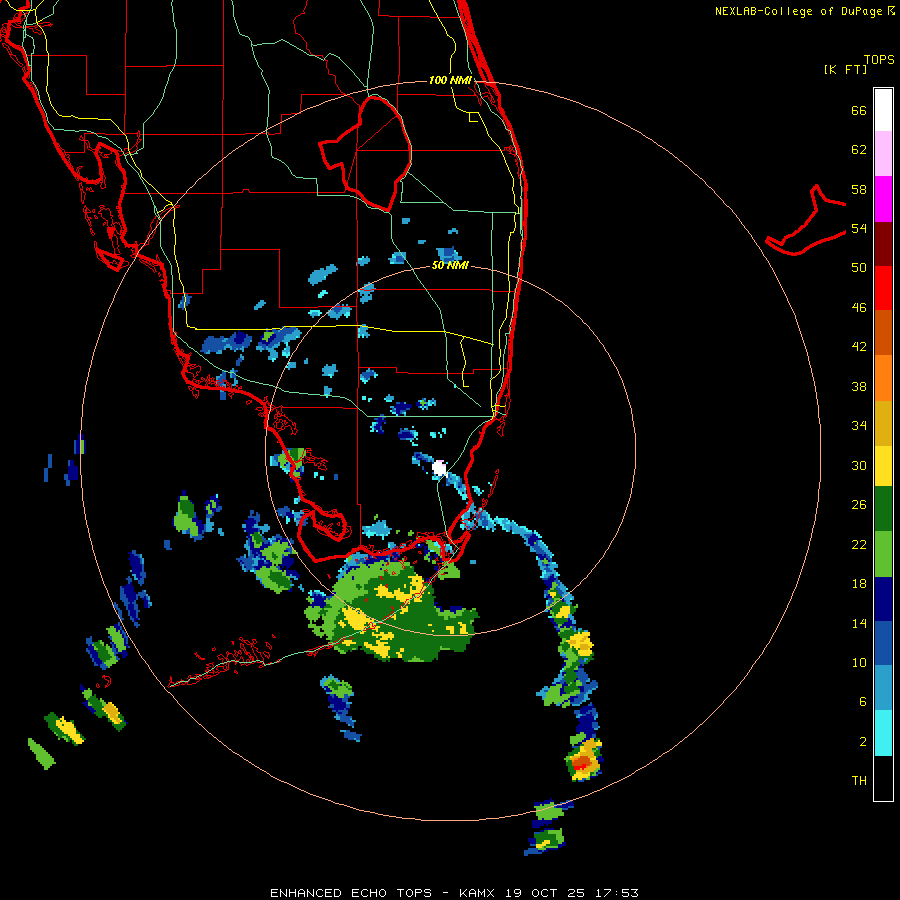This screenshot has height=900, width=900.
Task: Pick the bright orange legend swatch
Action: pos(883,378)
